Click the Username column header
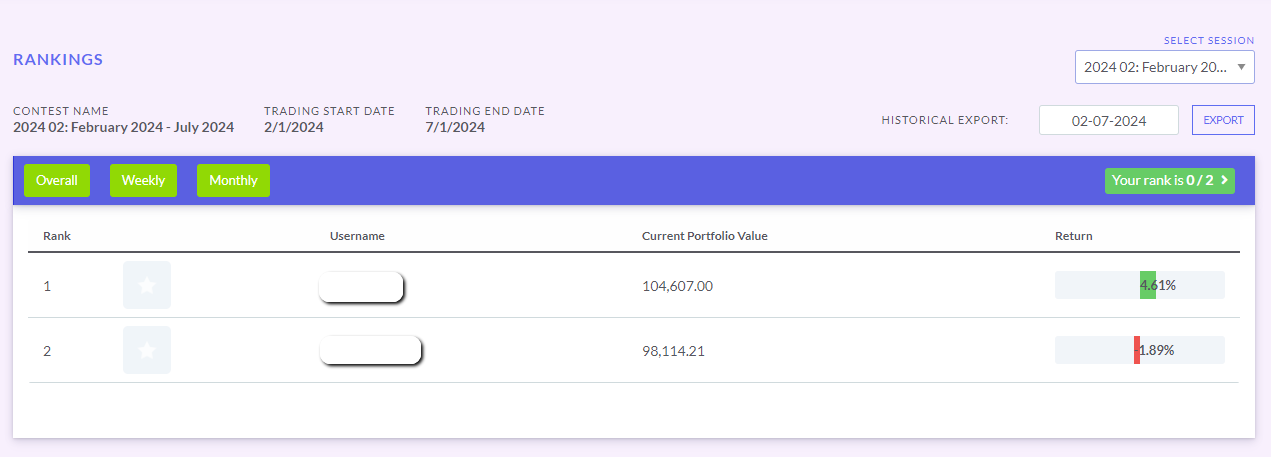1271x457 pixels. (357, 236)
